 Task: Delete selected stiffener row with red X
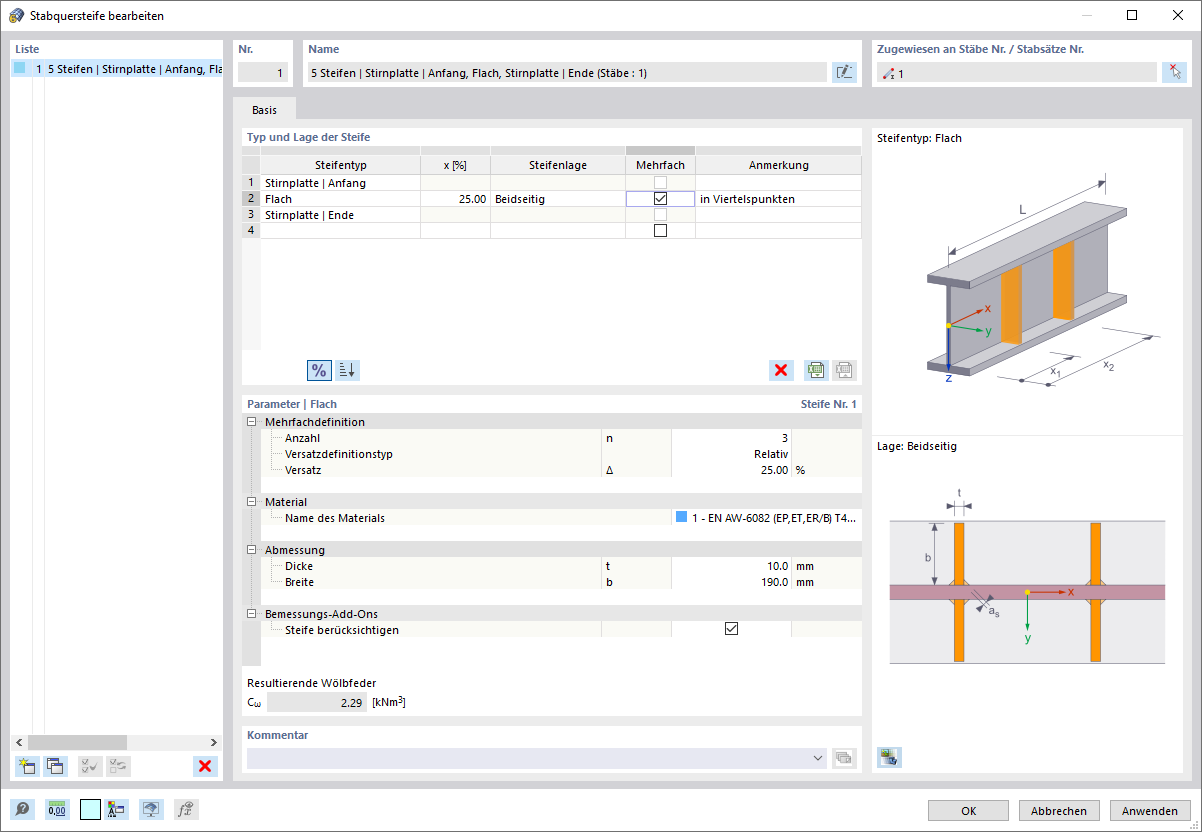tap(781, 370)
